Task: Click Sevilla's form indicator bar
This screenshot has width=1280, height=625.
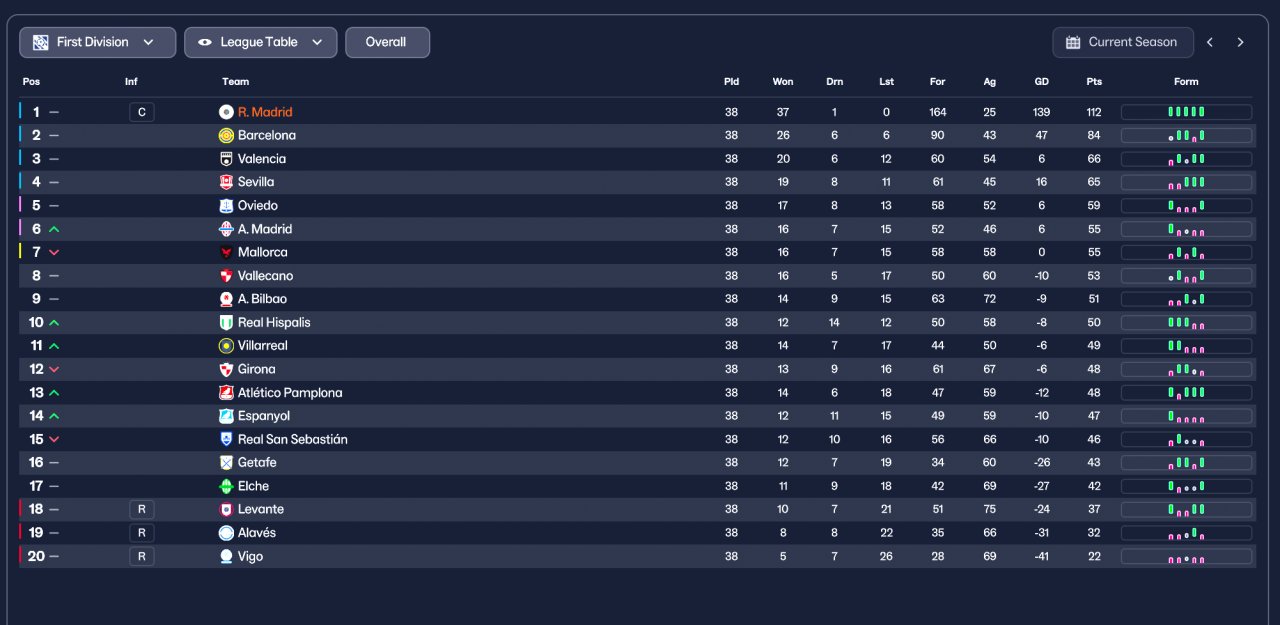Action: [x=1186, y=182]
